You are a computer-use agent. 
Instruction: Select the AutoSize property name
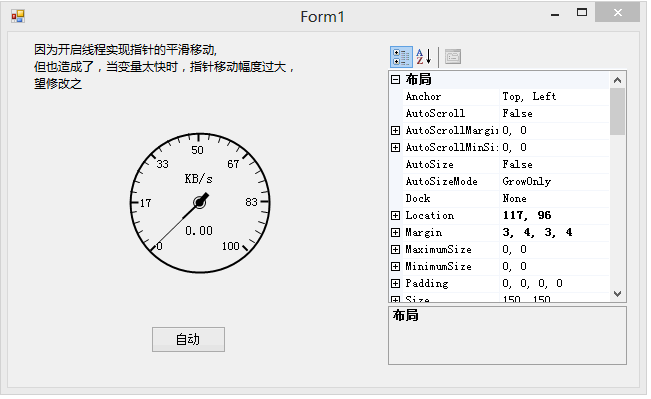[429, 165]
